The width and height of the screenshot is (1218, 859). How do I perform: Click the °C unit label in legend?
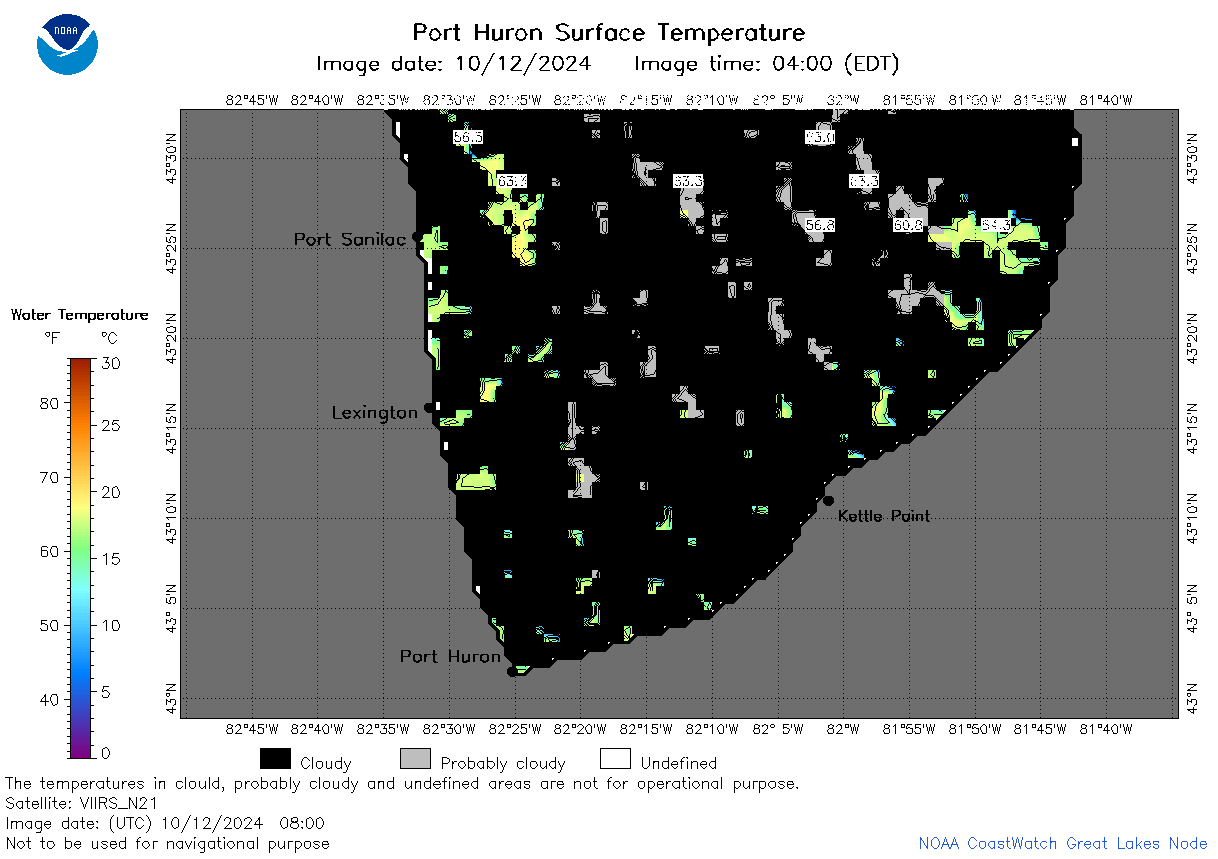[110, 339]
